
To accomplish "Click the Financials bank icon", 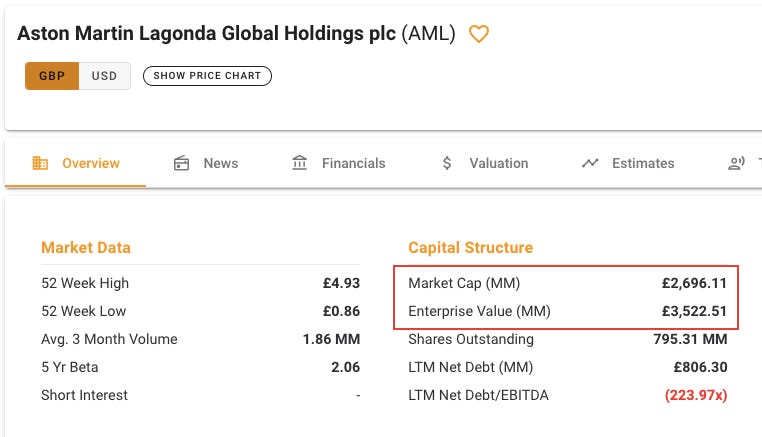I will click(299, 163).
